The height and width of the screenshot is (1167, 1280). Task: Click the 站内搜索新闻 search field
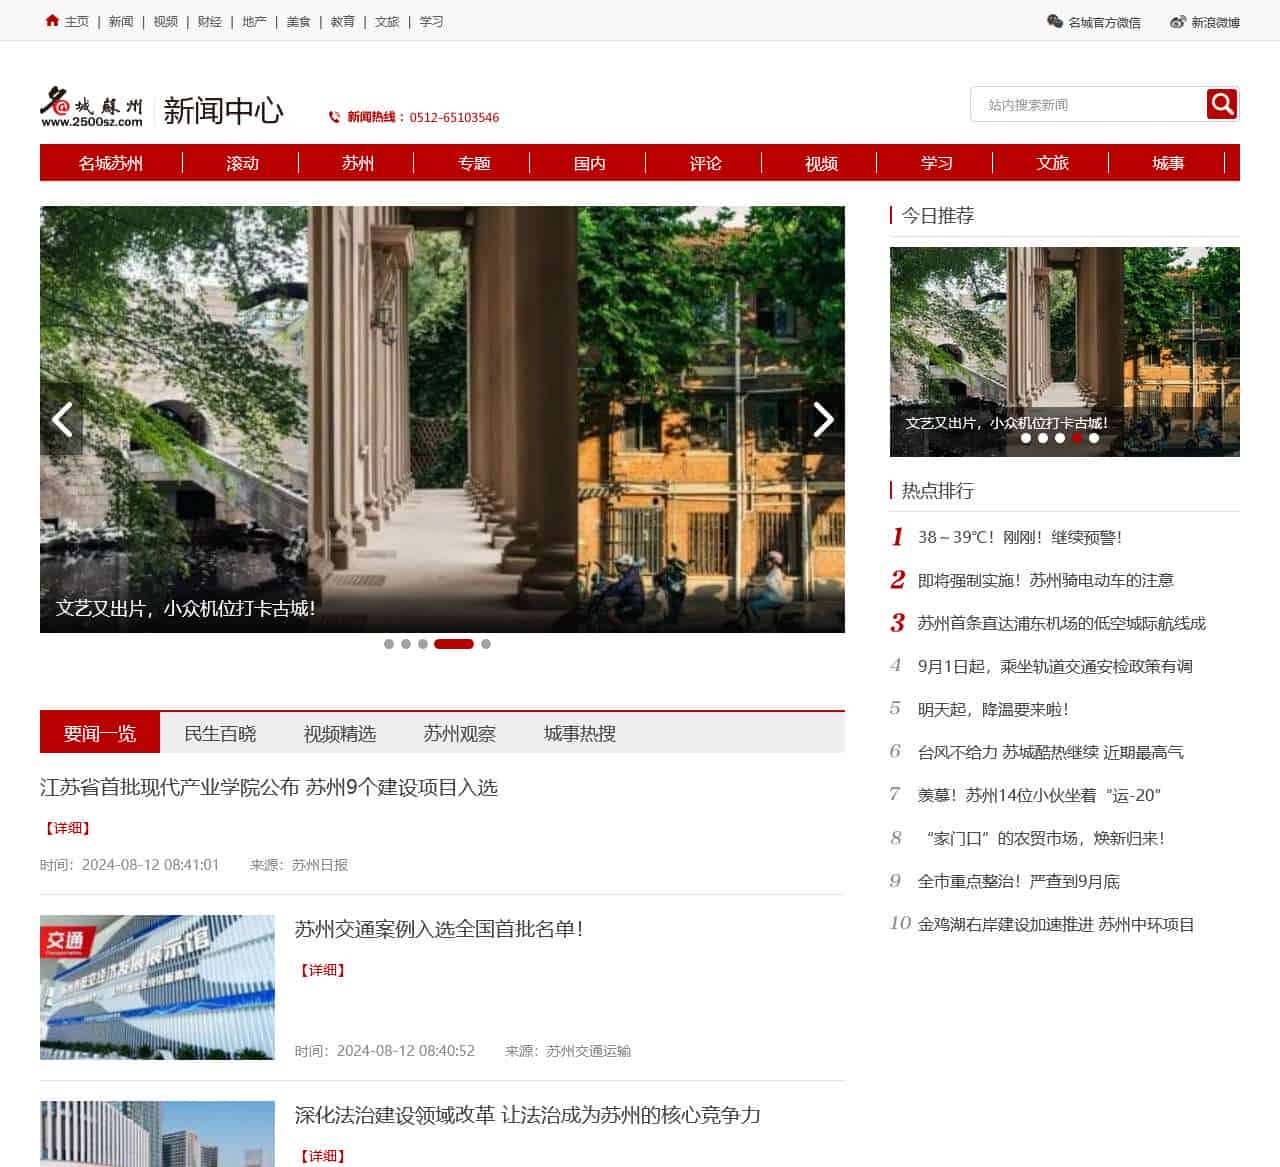pos(1089,104)
